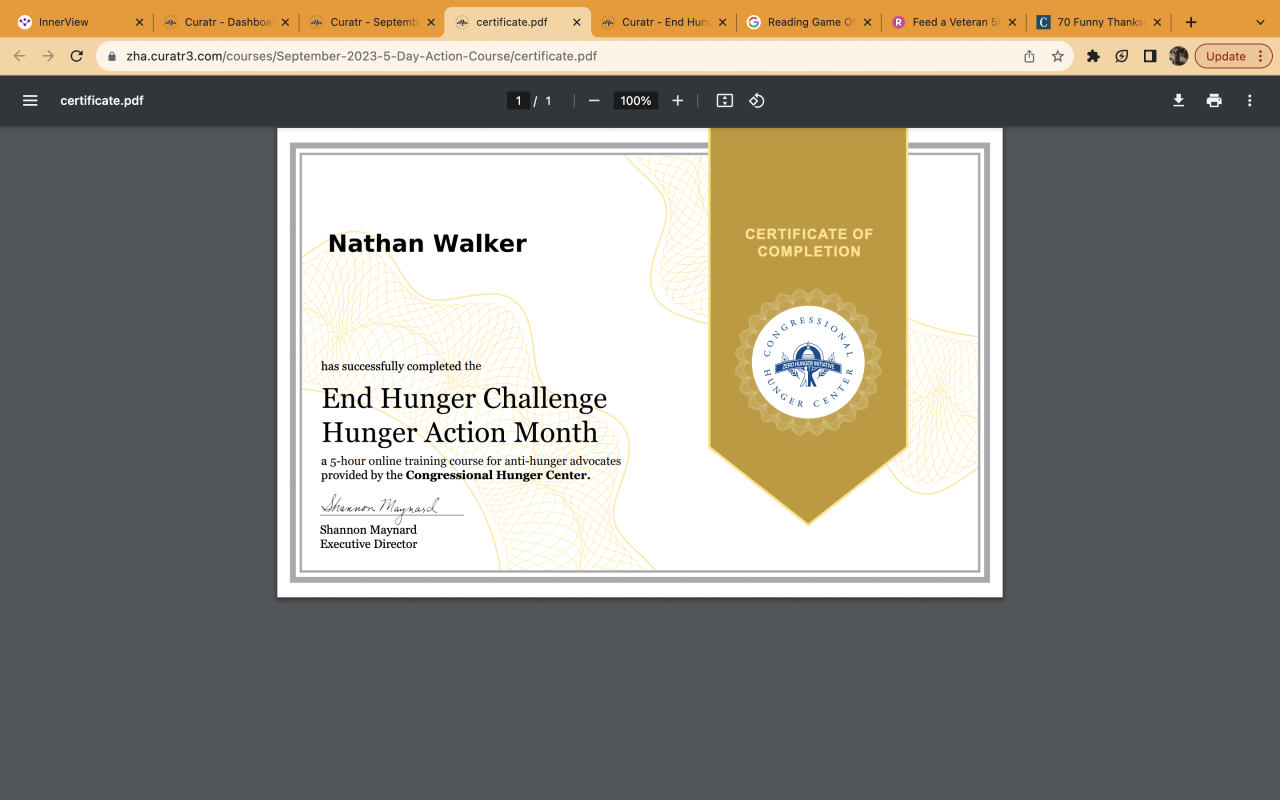
Task: Zoom in the PDF with plus icon
Action: click(x=678, y=100)
